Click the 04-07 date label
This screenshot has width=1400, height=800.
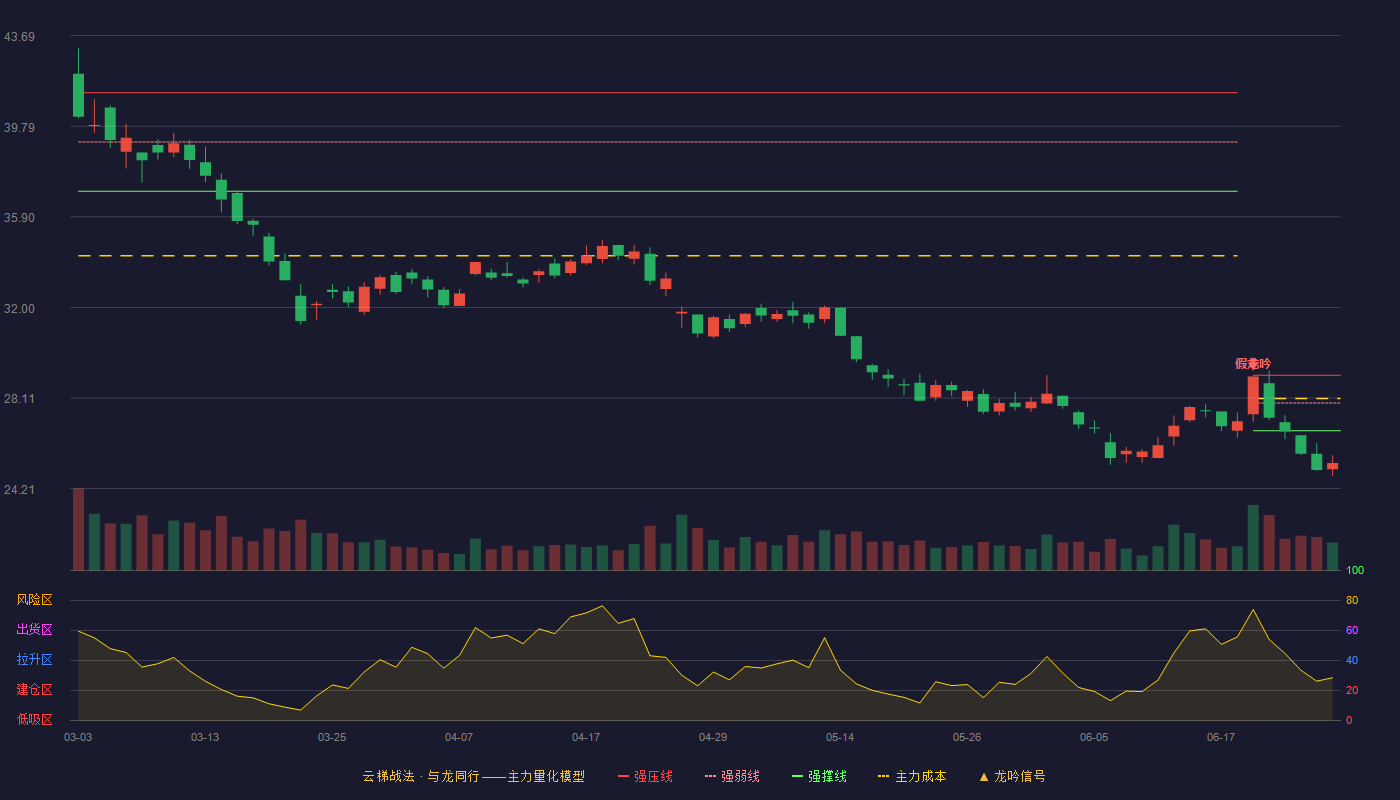pos(459,737)
